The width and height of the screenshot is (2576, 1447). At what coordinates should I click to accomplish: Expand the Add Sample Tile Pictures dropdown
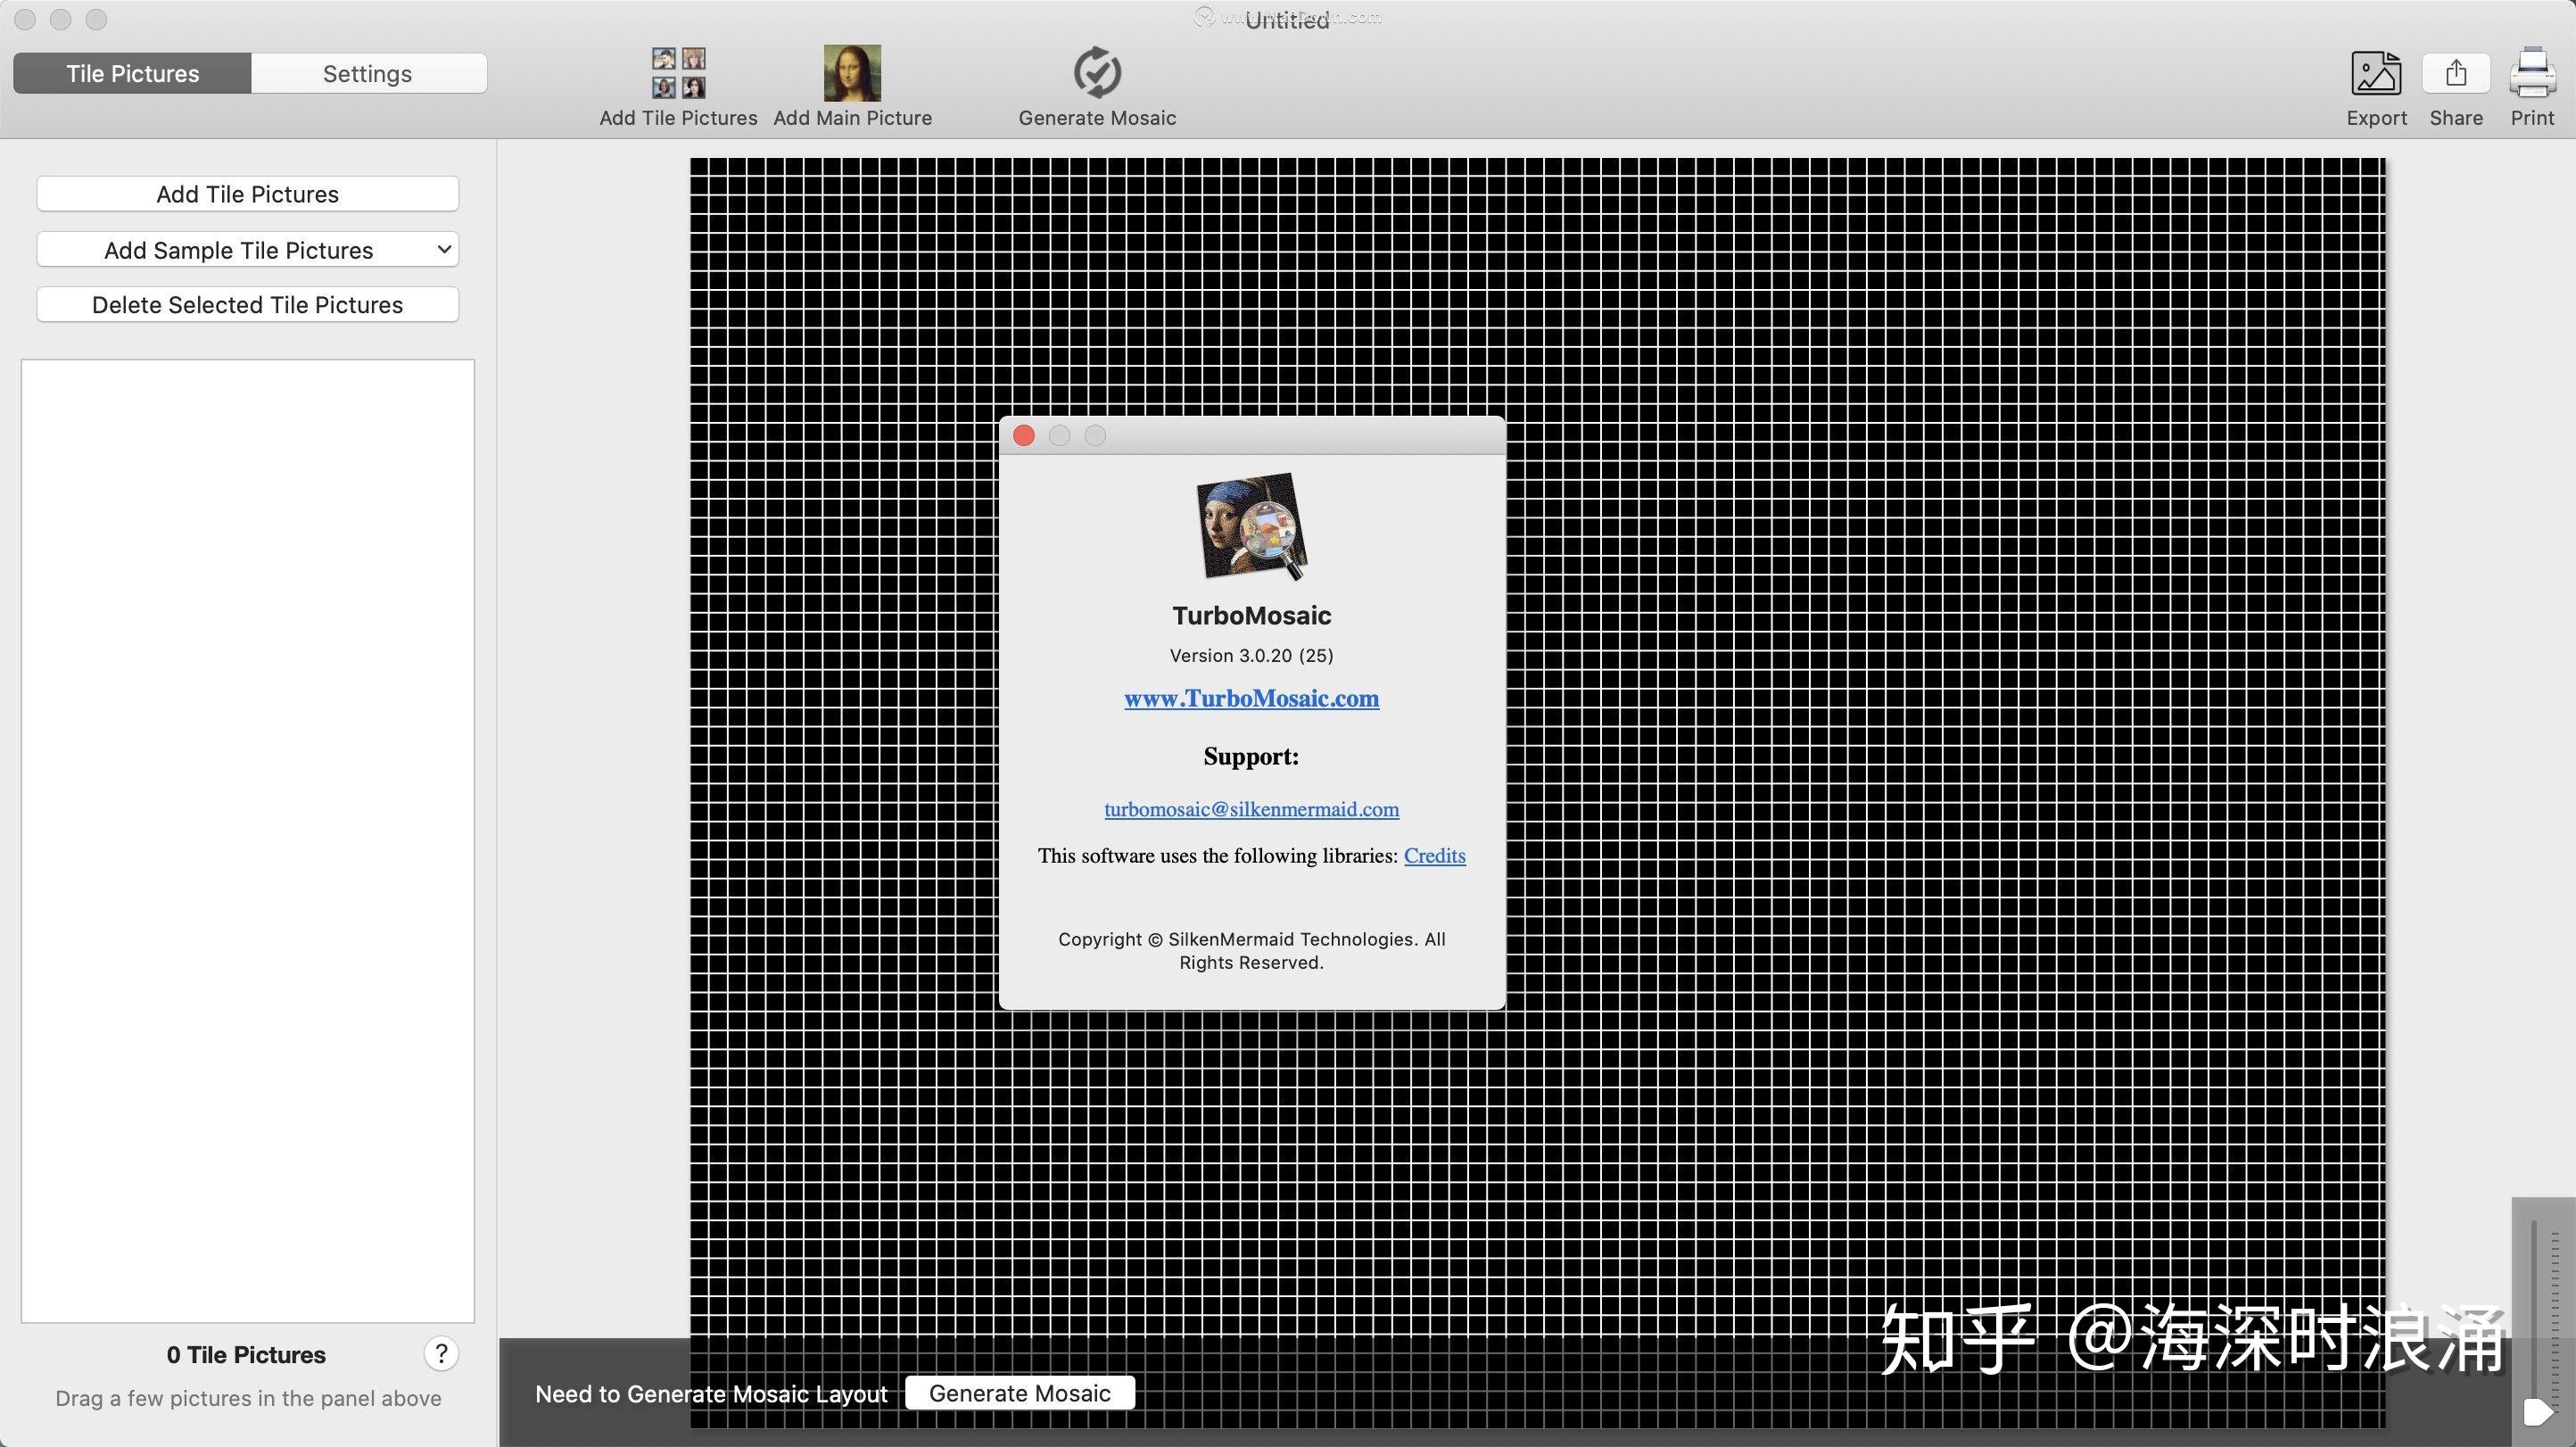(247, 250)
